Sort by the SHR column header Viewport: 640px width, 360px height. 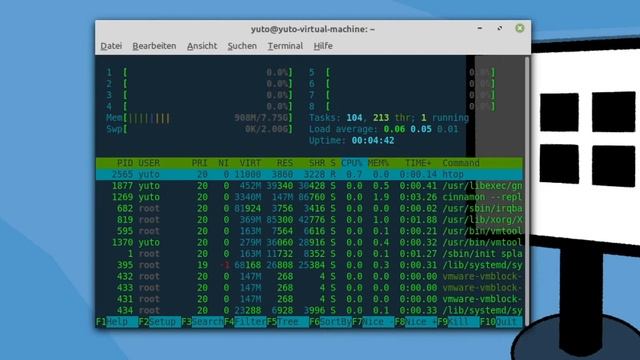click(x=317, y=163)
